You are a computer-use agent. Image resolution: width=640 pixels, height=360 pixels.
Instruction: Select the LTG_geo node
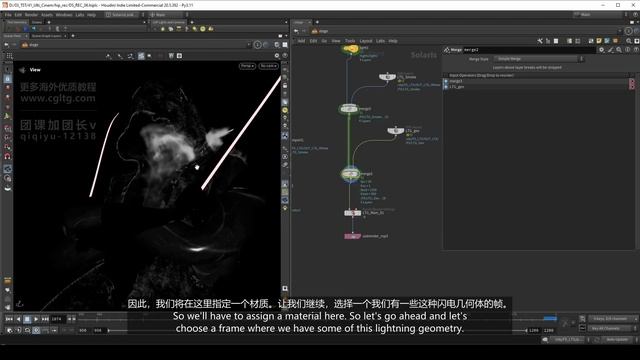(x=396, y=131)
